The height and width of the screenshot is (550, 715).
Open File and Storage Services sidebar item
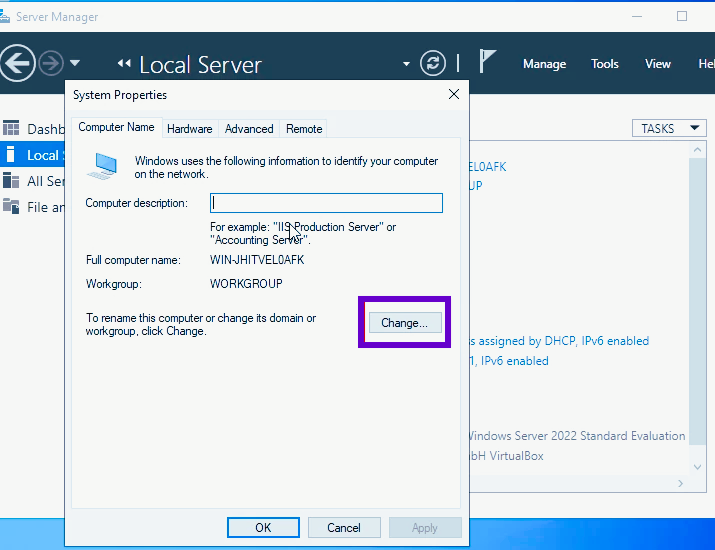32,207
